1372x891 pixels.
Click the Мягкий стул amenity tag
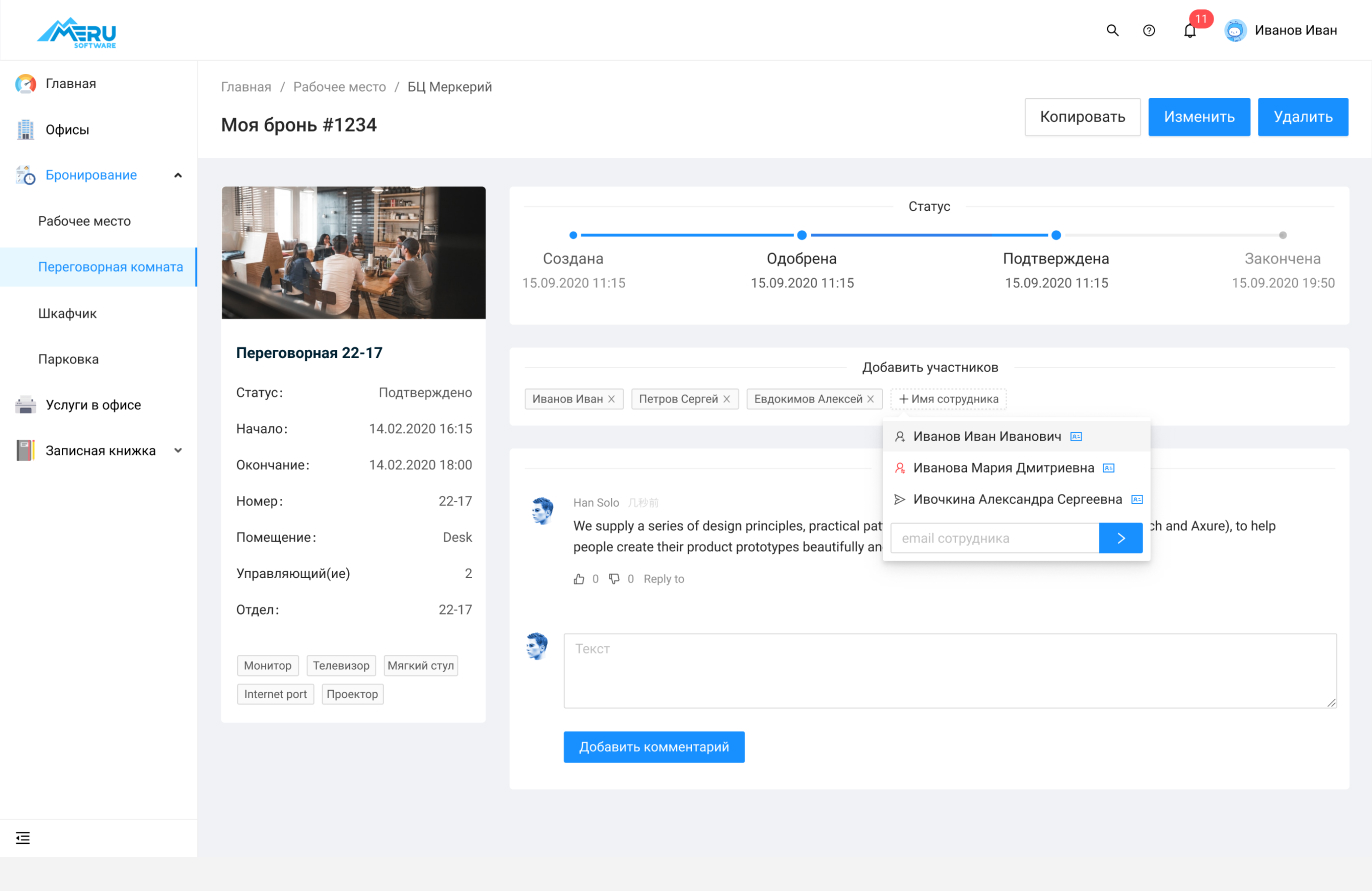[421, 665]
